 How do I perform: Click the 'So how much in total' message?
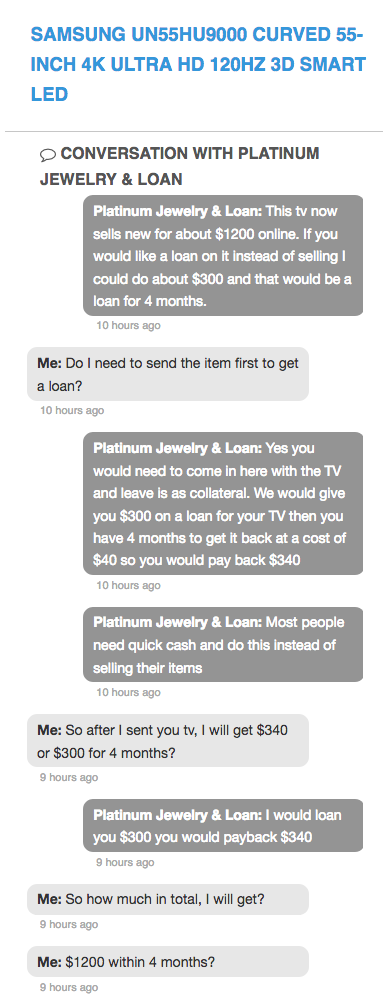coord(168,899)
